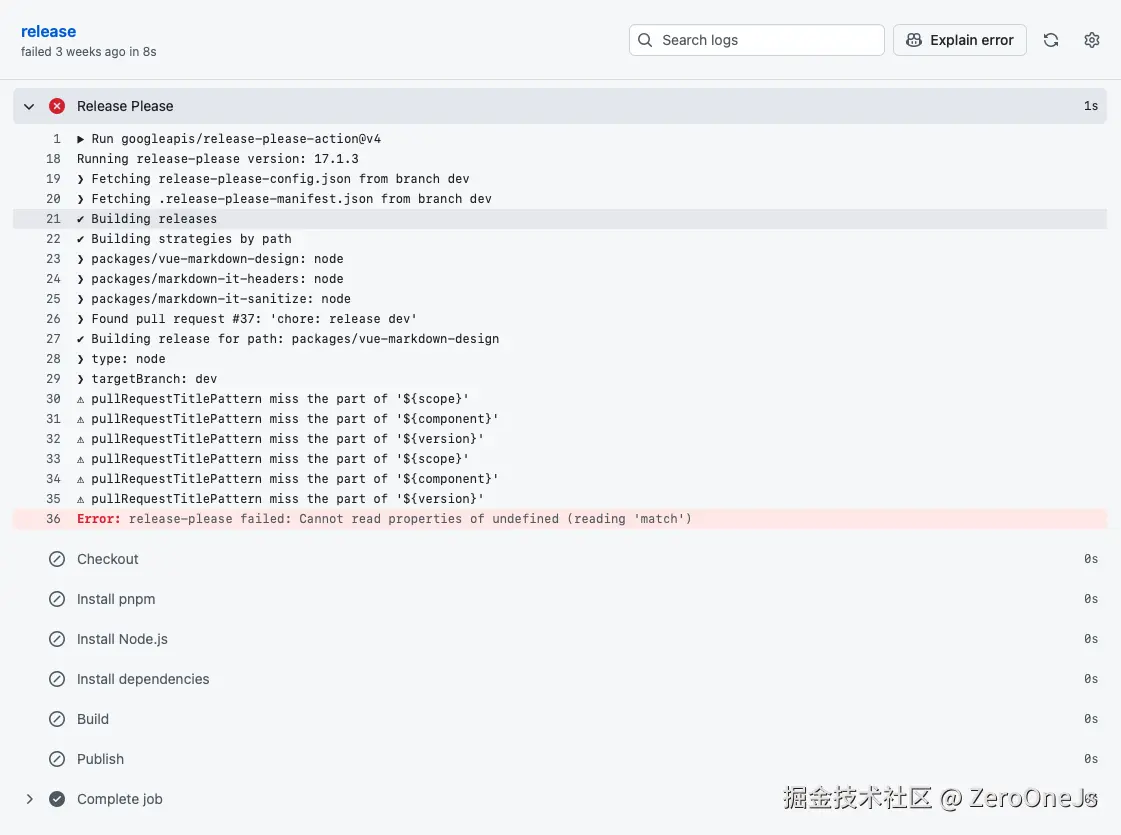Select log line number 32
The image size is (1121, 835).
[x=54, y=439]
